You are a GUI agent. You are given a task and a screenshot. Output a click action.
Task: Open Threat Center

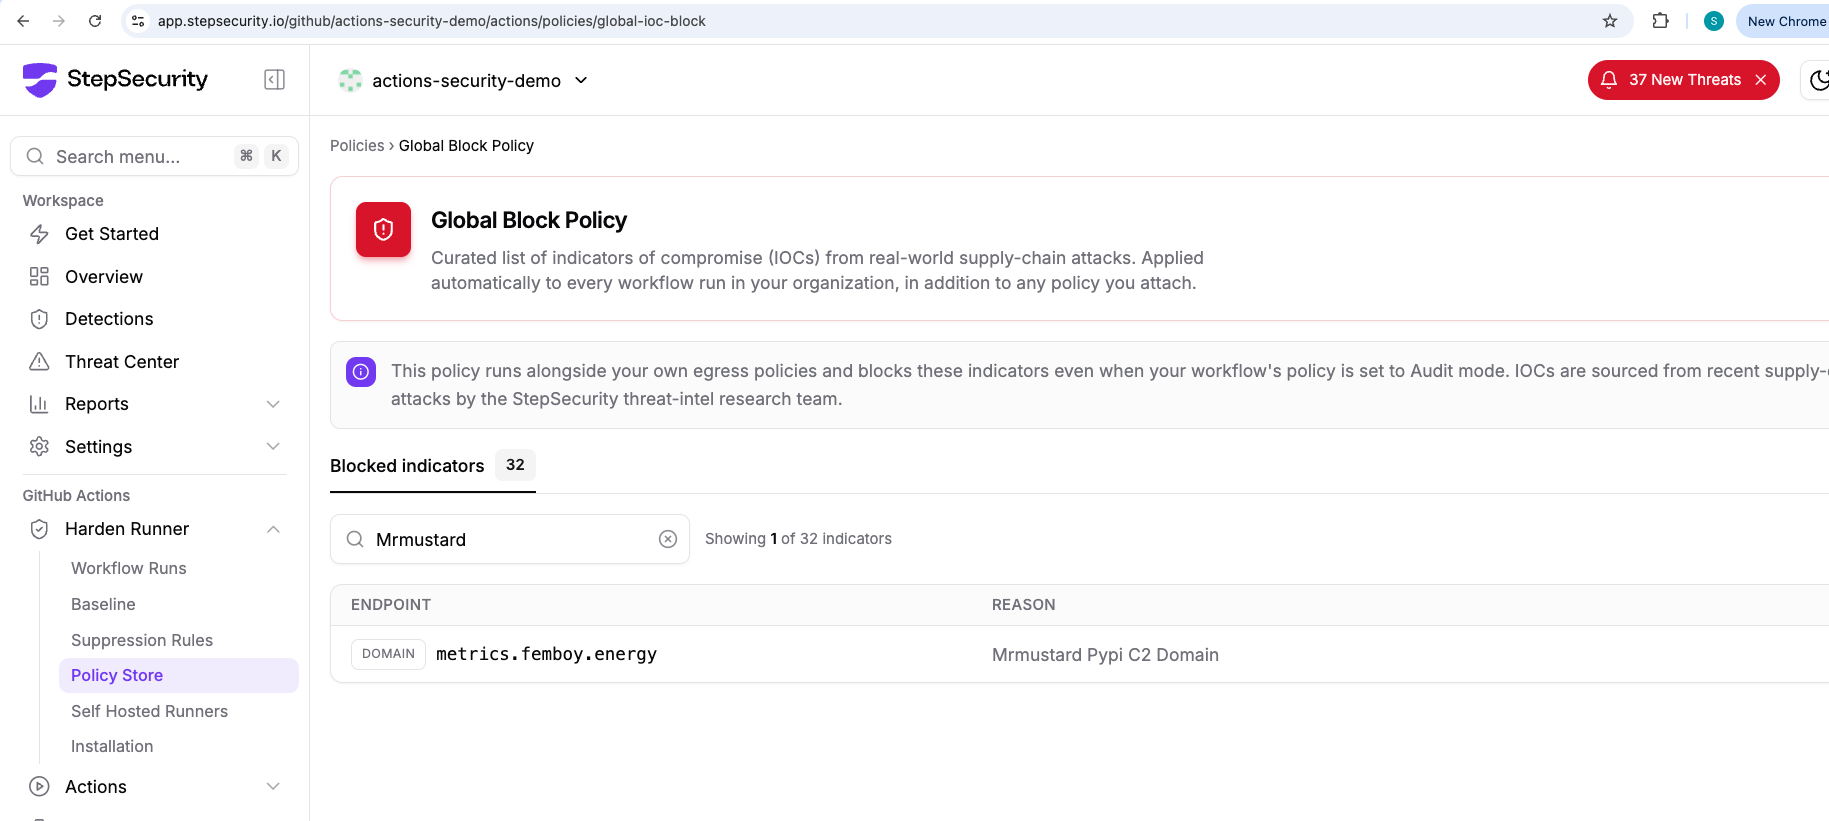click(122, 362)
